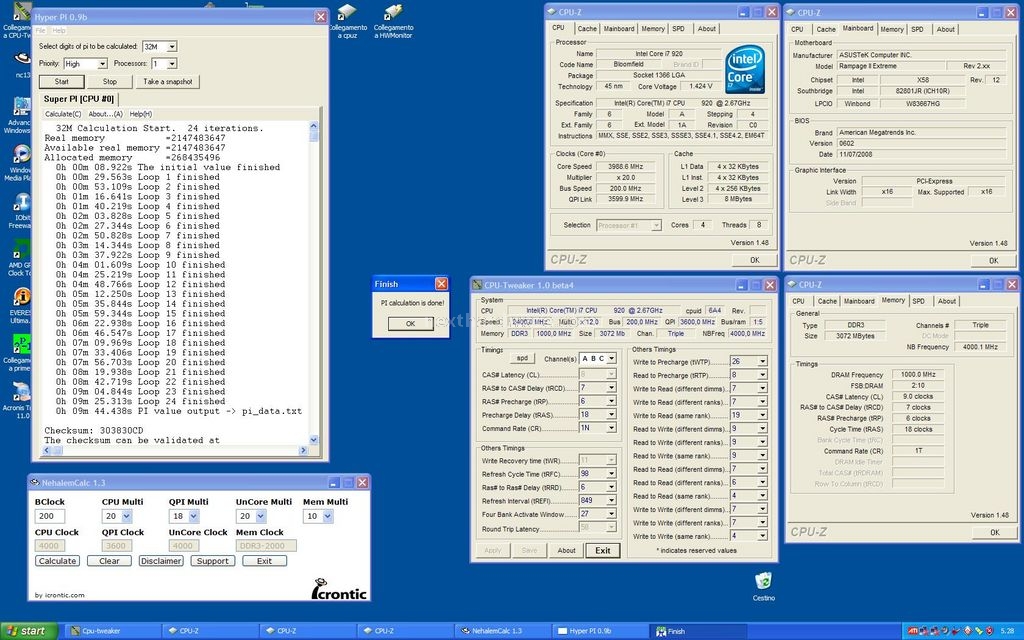This screenshot has width=1024, height=640.
Task: Open the Processors count dropdown
Action: coord(172,64)
